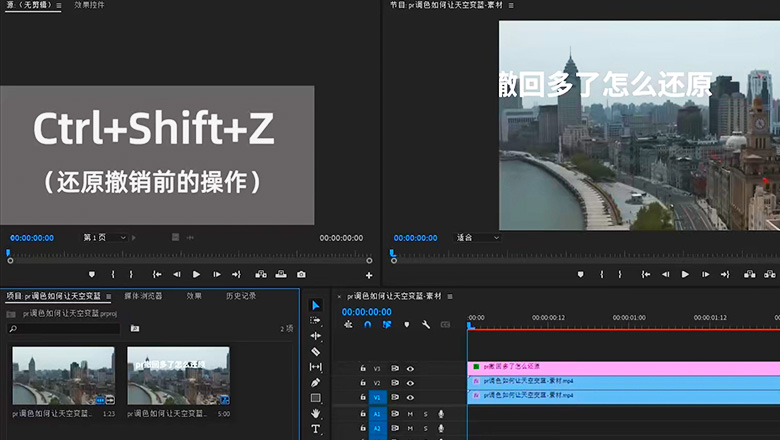Click Program monitor current timecode
The height and width of the screenshot is (440, 780).
pyautogui.click(x=415, y=238)
